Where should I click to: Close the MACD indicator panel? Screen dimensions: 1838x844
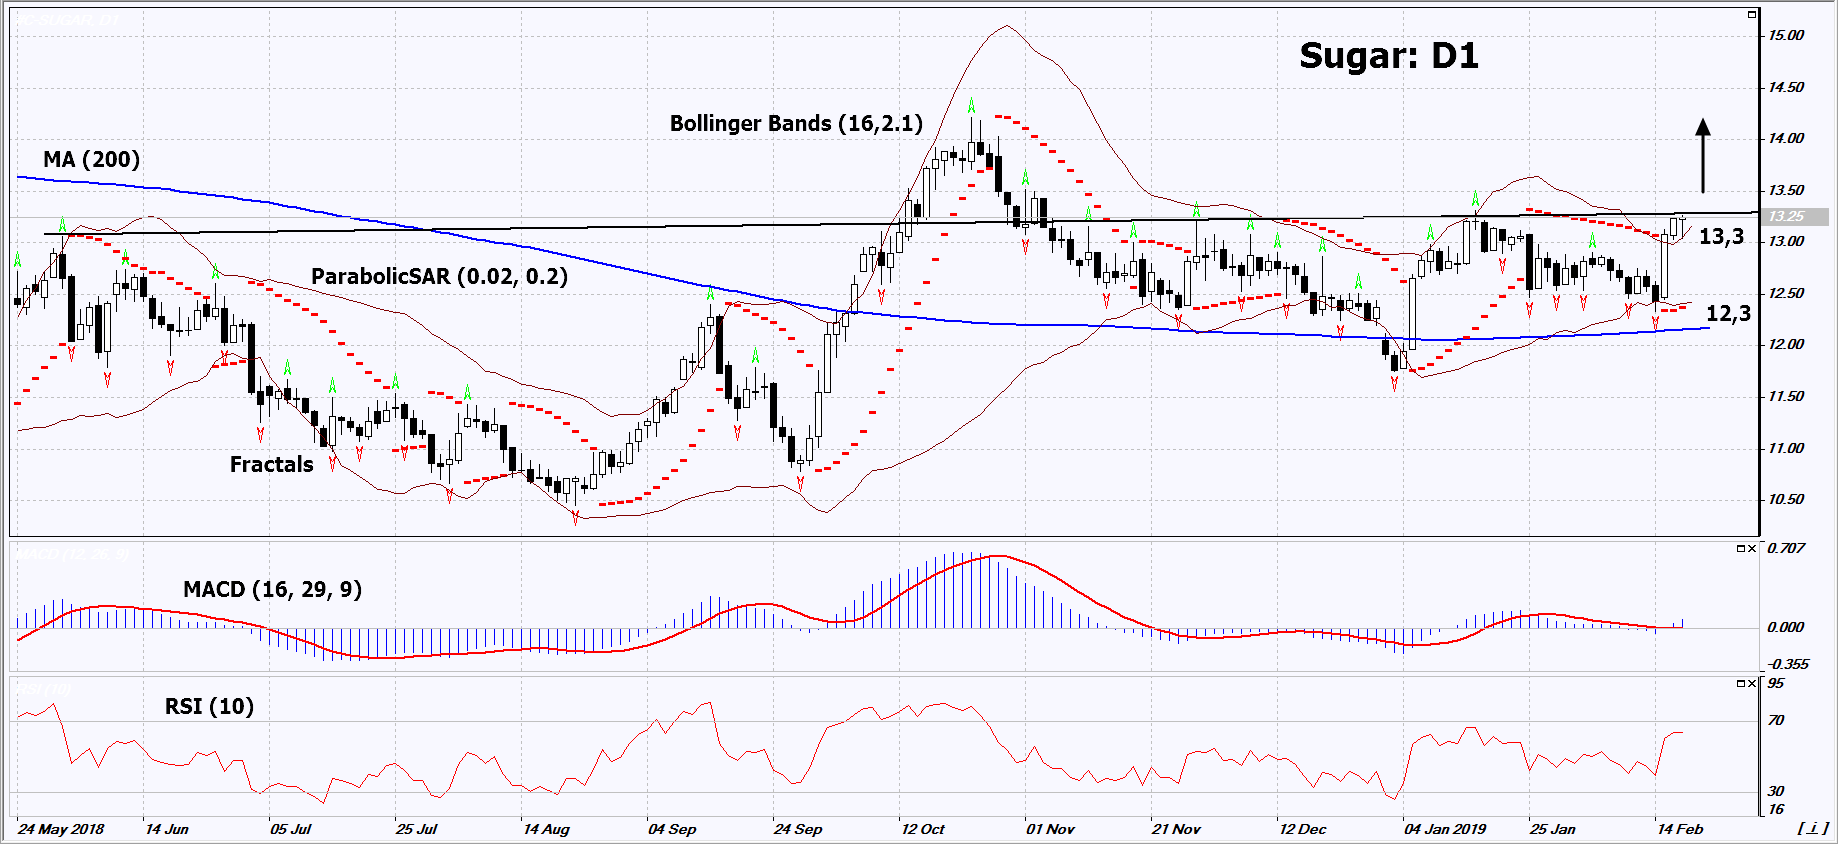point(1752,549)
